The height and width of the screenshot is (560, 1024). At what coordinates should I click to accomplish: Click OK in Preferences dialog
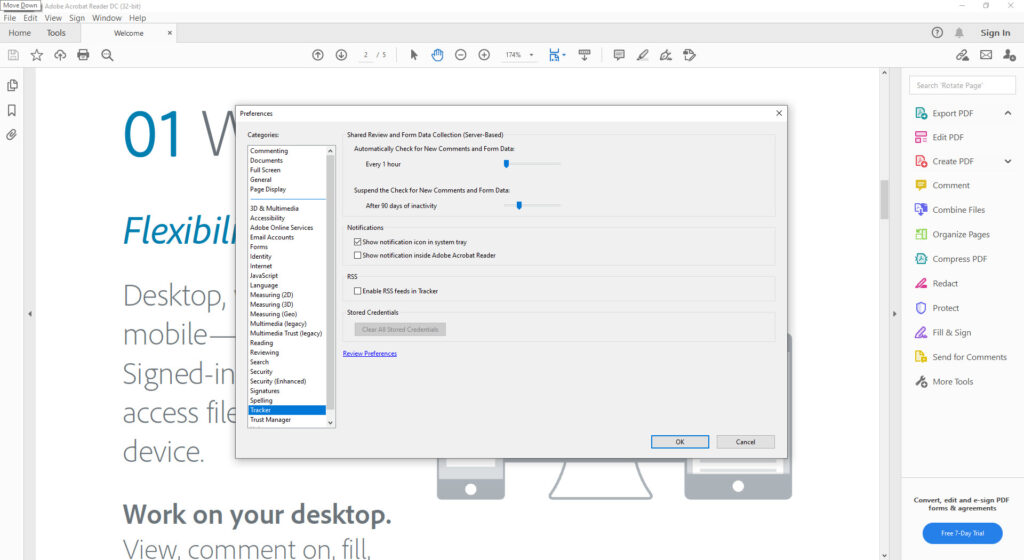680,442
